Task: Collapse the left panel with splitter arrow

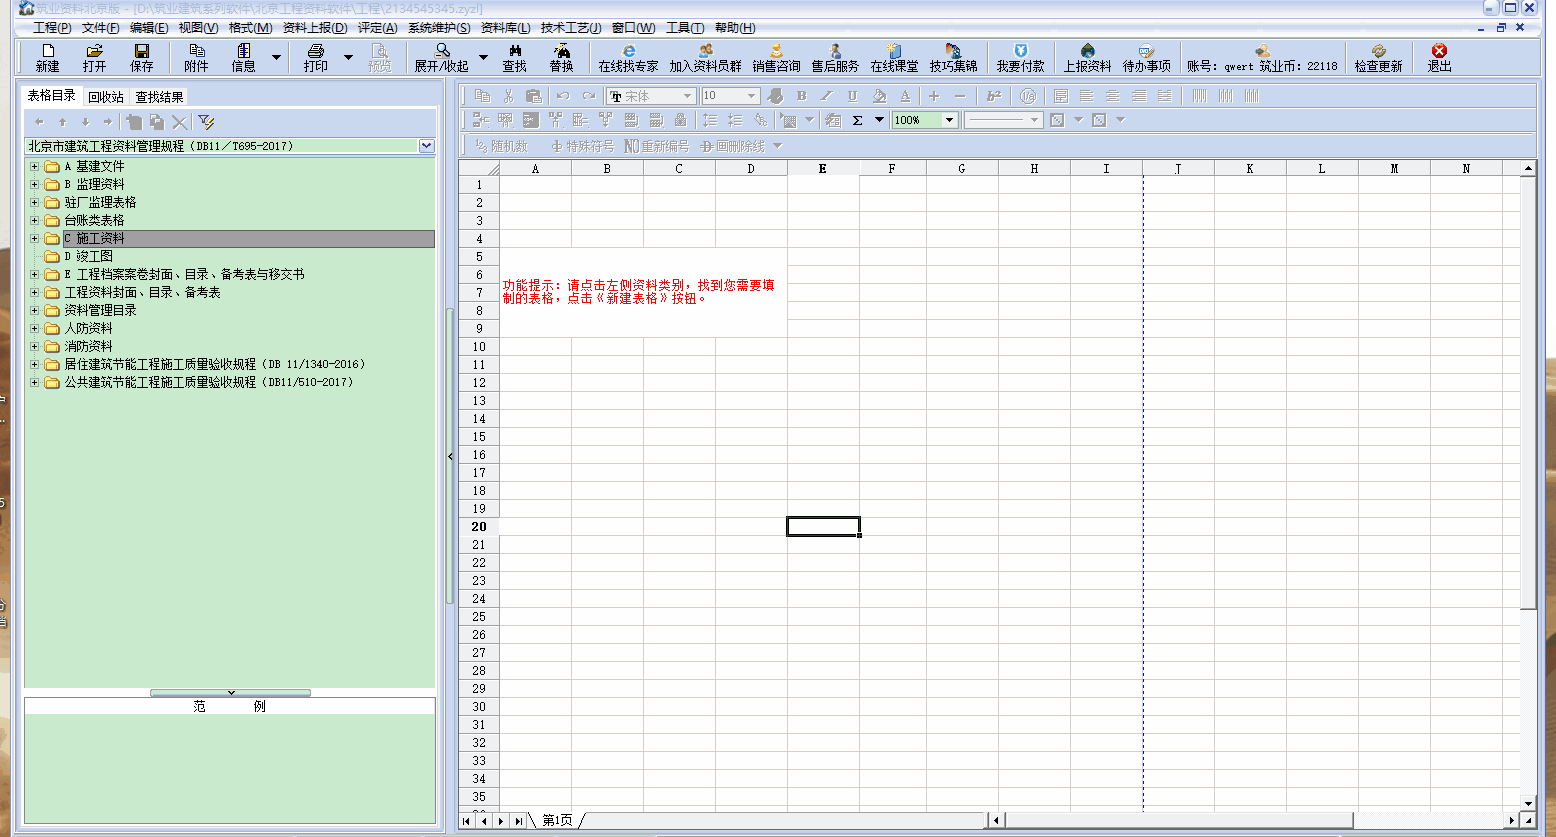Action: pos(450,456)
